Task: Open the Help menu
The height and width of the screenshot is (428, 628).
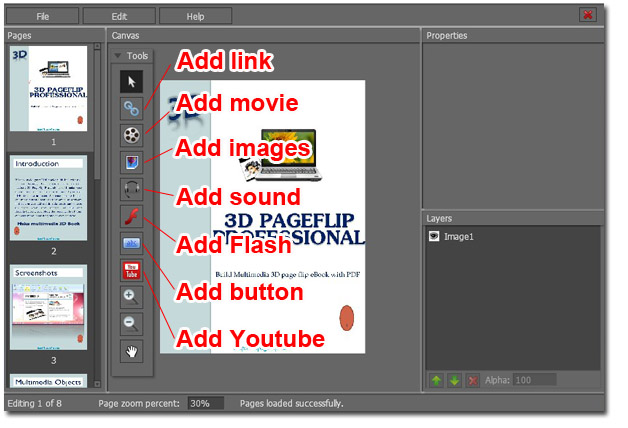Action: coord(195,16)
